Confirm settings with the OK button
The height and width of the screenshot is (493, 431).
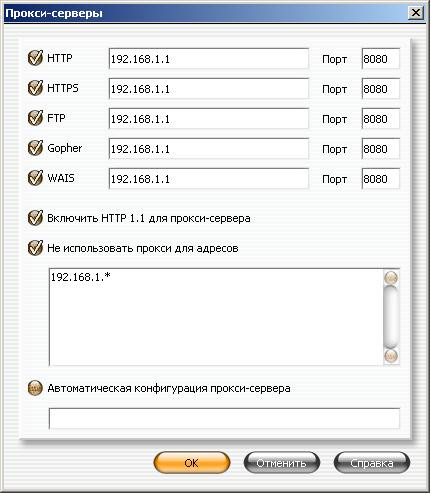click(x=192, y=463)
